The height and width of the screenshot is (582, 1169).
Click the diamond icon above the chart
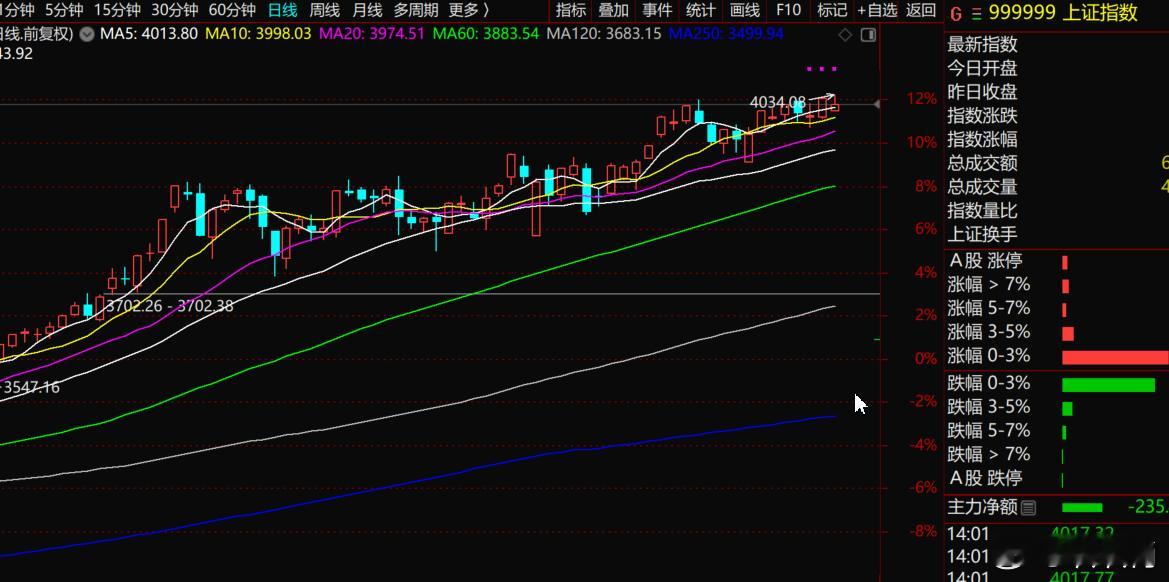(845, 34)
